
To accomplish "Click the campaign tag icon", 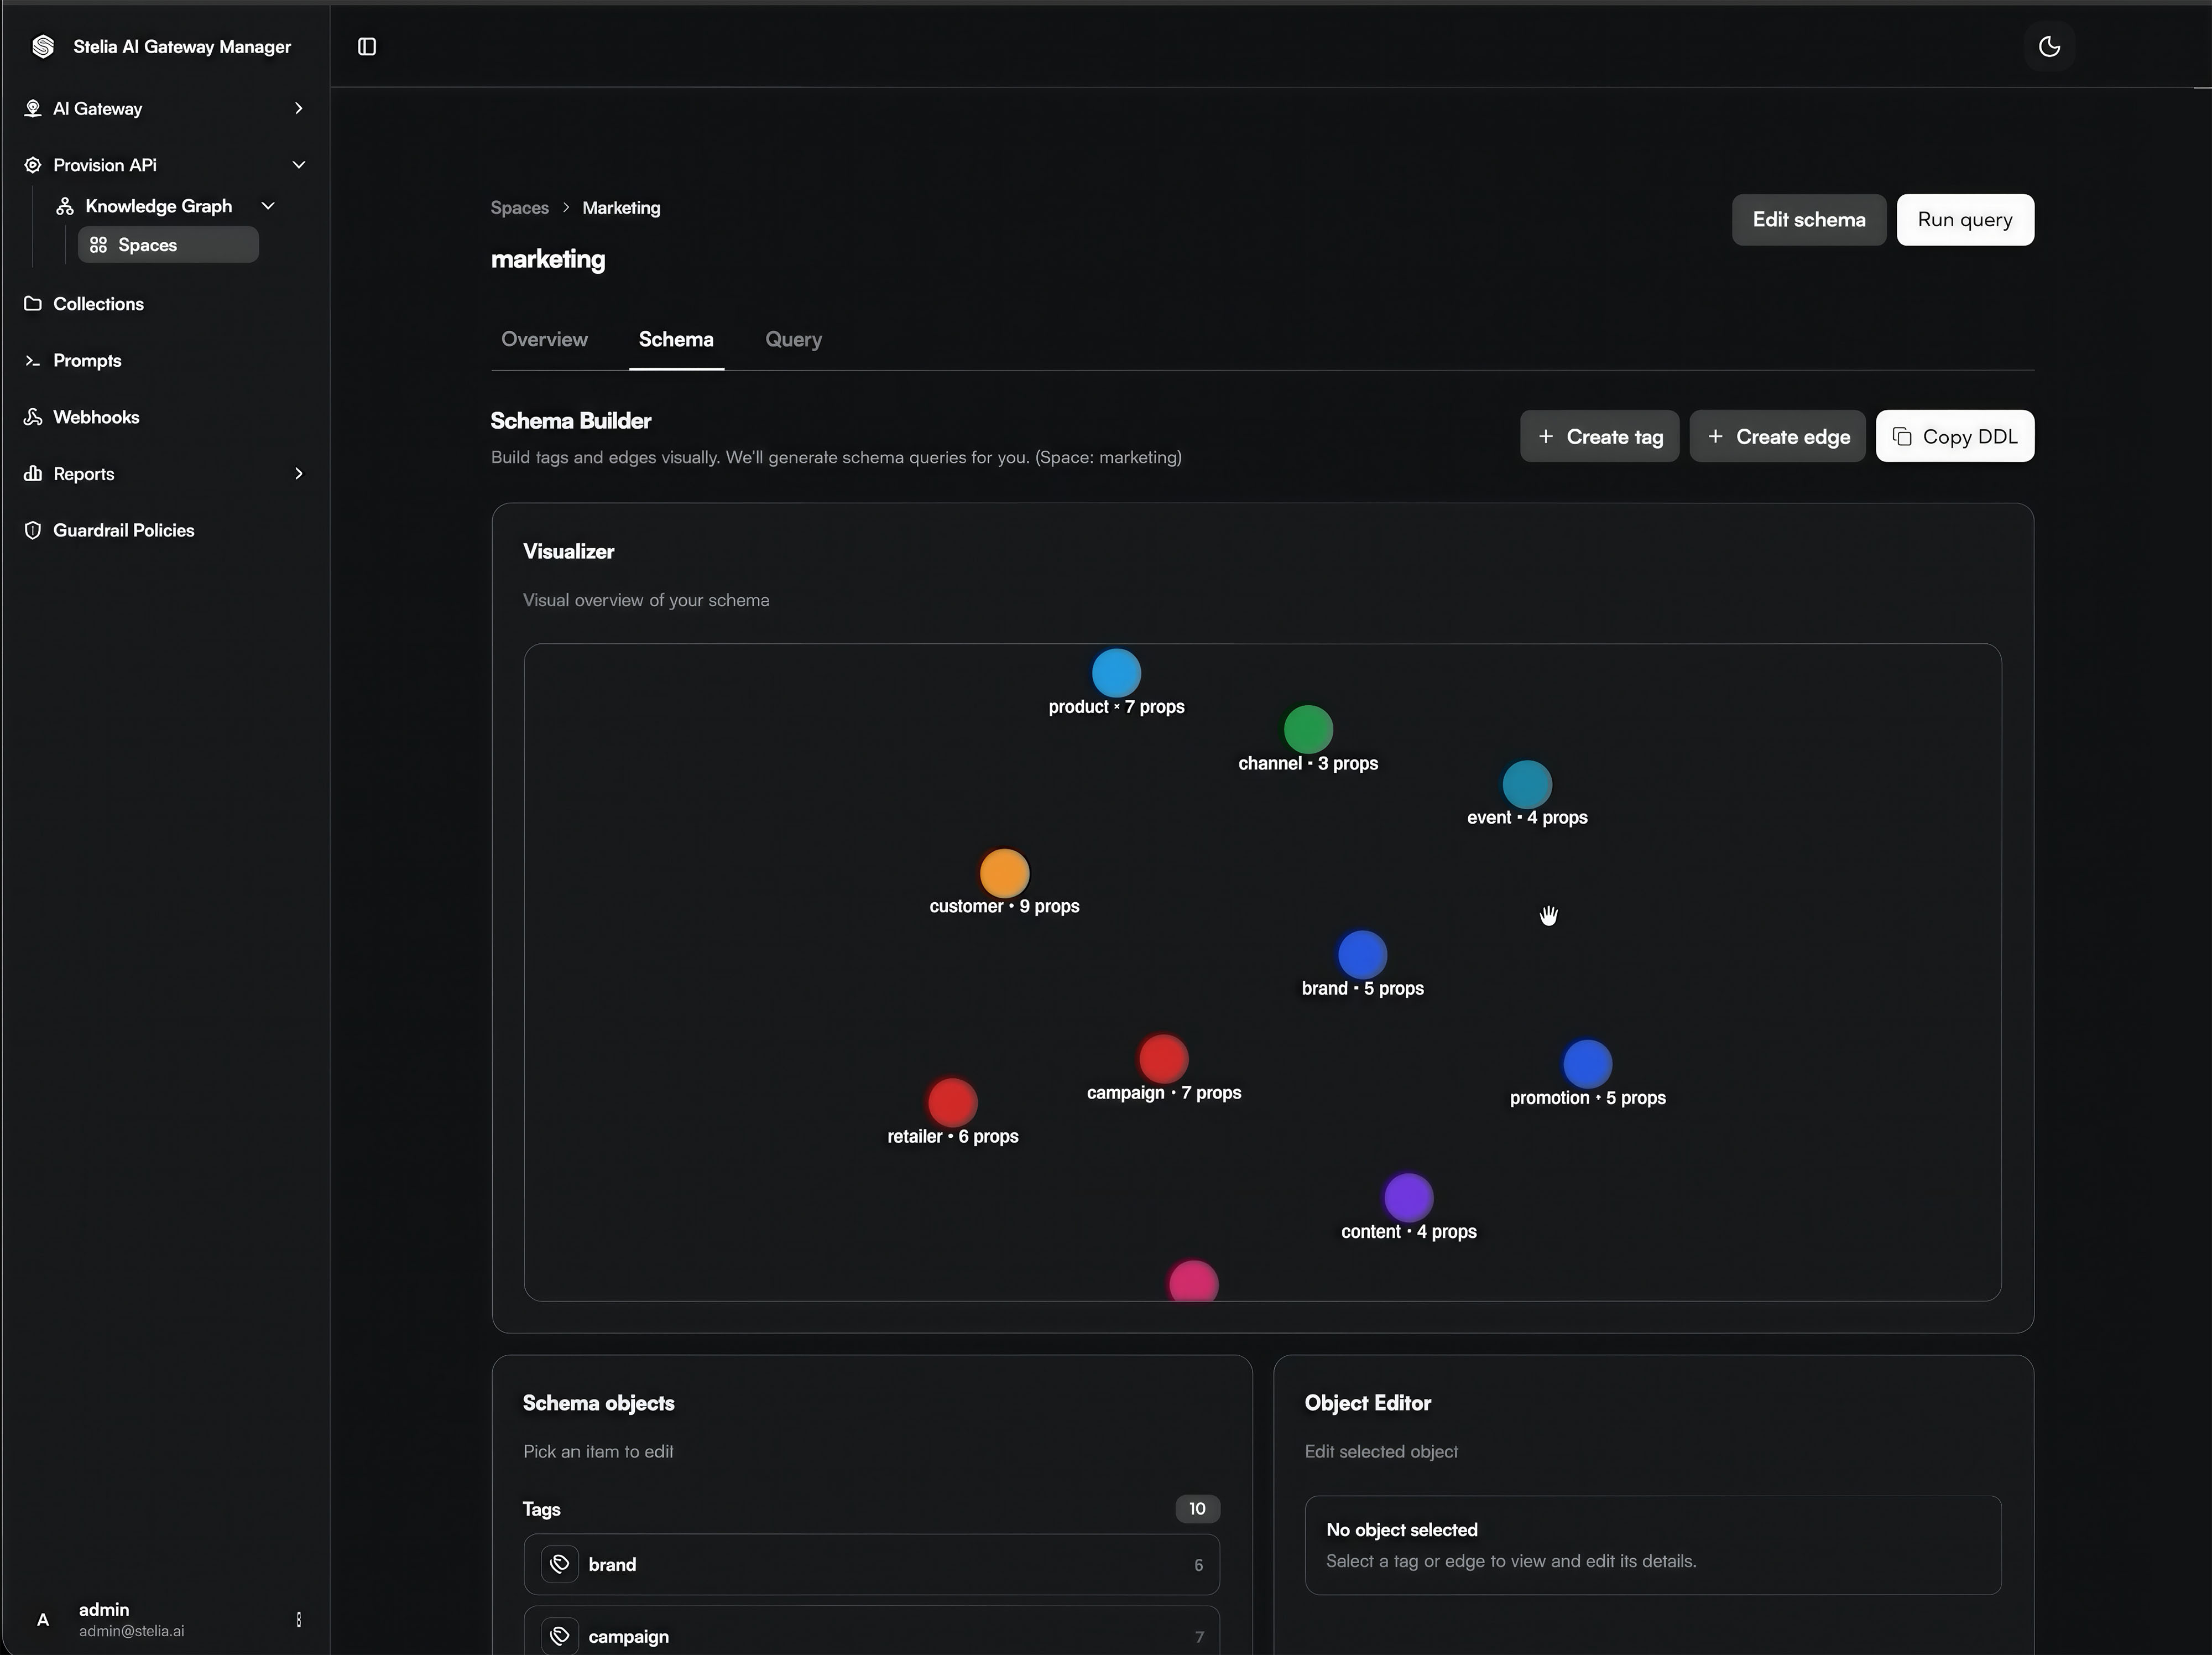I will coord(560,1636).
